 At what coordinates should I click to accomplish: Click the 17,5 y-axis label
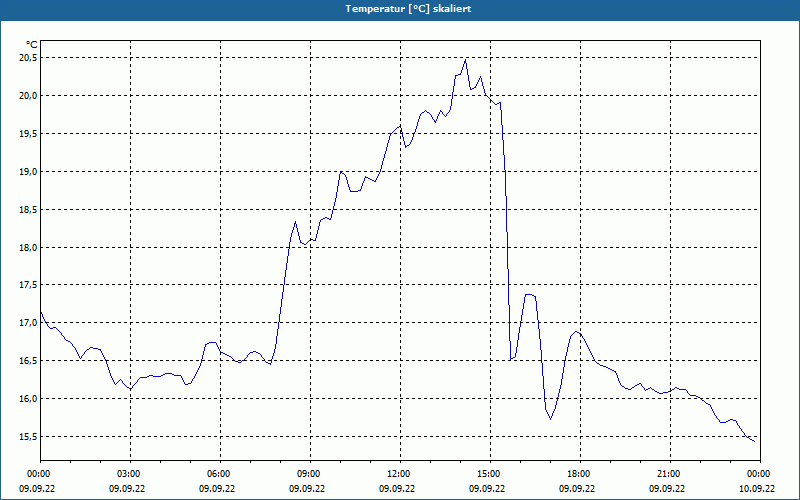coord(28,285)
